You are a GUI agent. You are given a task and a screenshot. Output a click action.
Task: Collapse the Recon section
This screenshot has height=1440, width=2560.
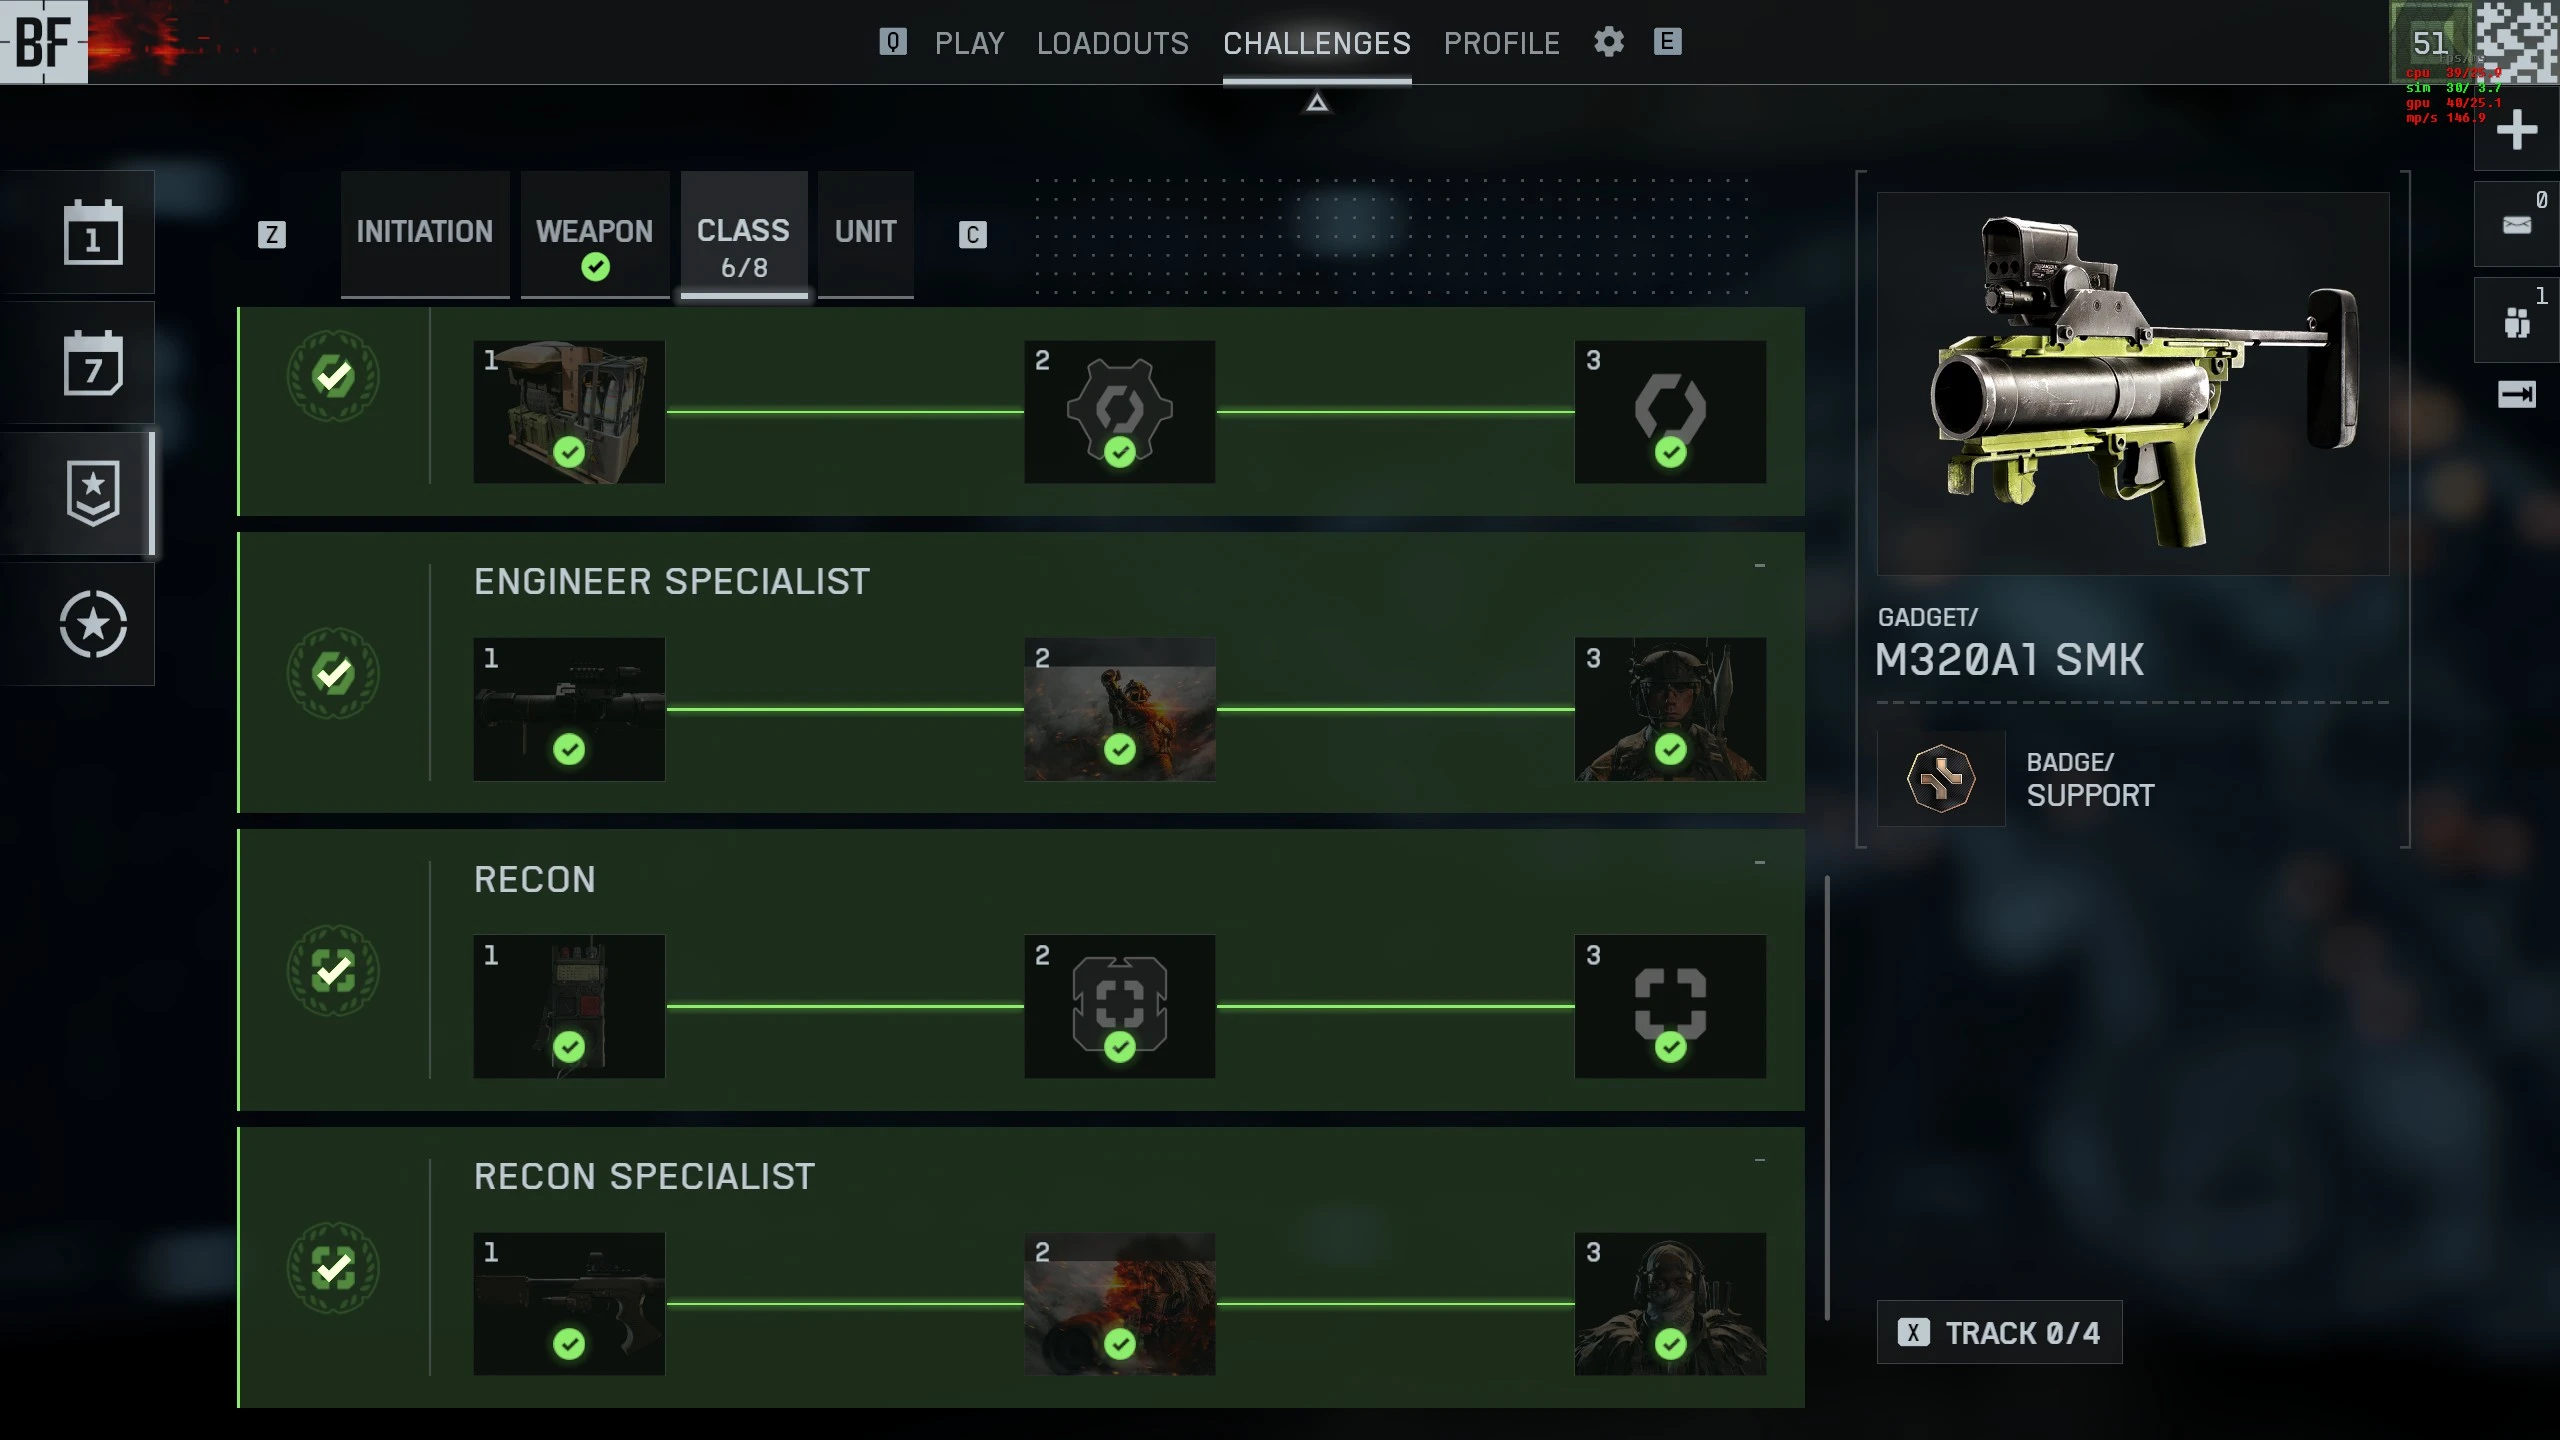pos(1760,863)
